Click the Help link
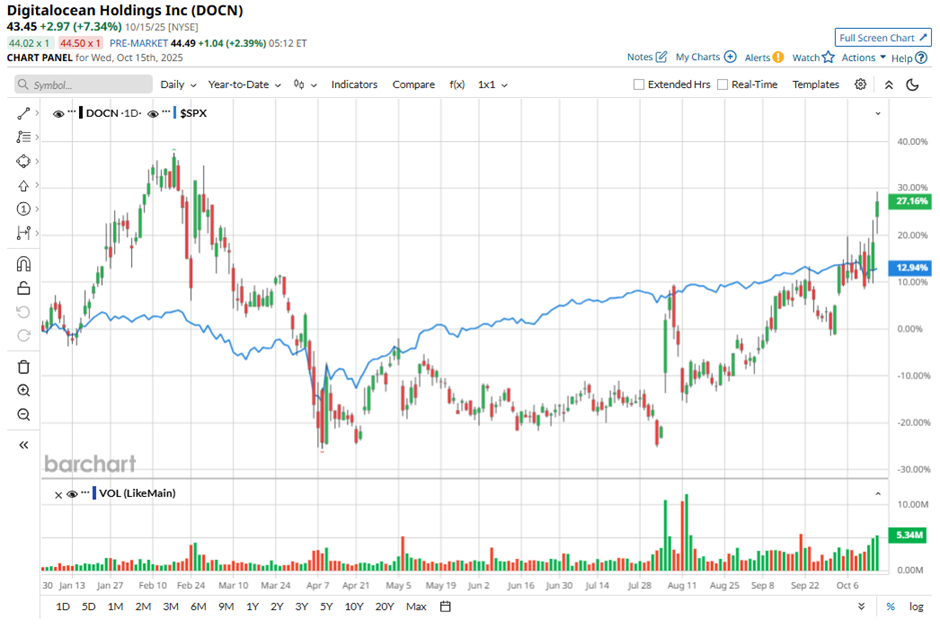This screenshot has width=940, height=638. pyautogui.click(x=902, y=58)
